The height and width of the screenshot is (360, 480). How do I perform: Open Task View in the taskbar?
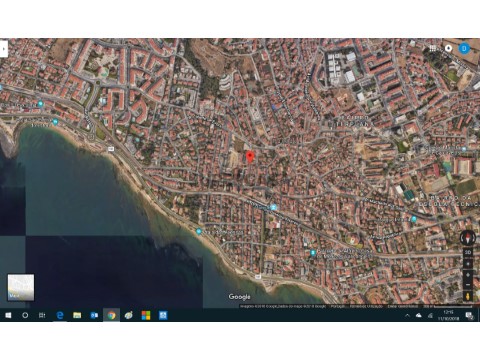point(42,315)
